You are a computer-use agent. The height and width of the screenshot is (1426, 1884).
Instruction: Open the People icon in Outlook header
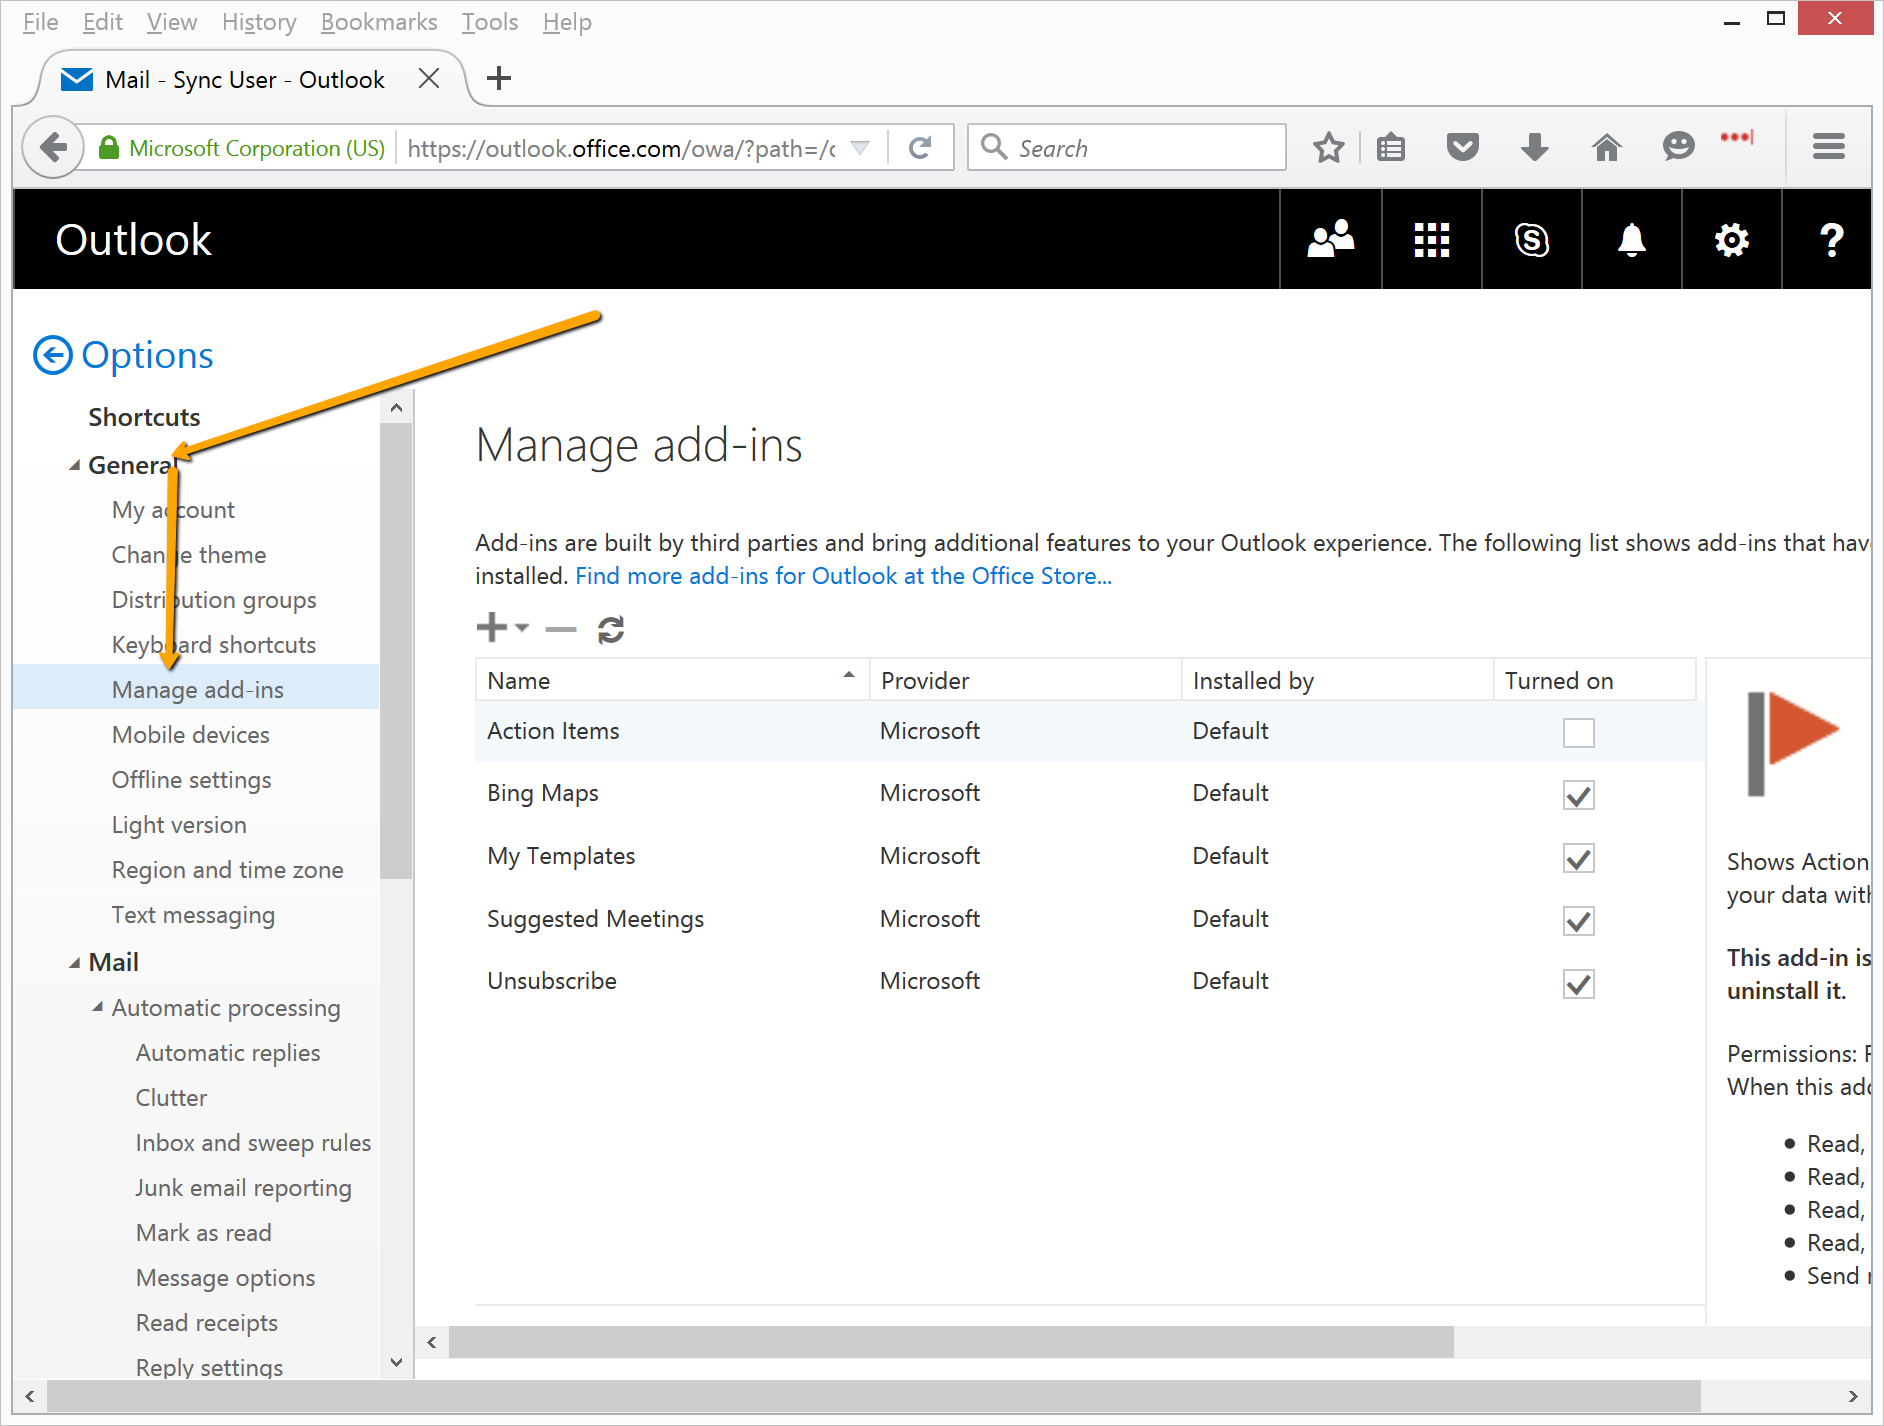(x=1330, y=240)
